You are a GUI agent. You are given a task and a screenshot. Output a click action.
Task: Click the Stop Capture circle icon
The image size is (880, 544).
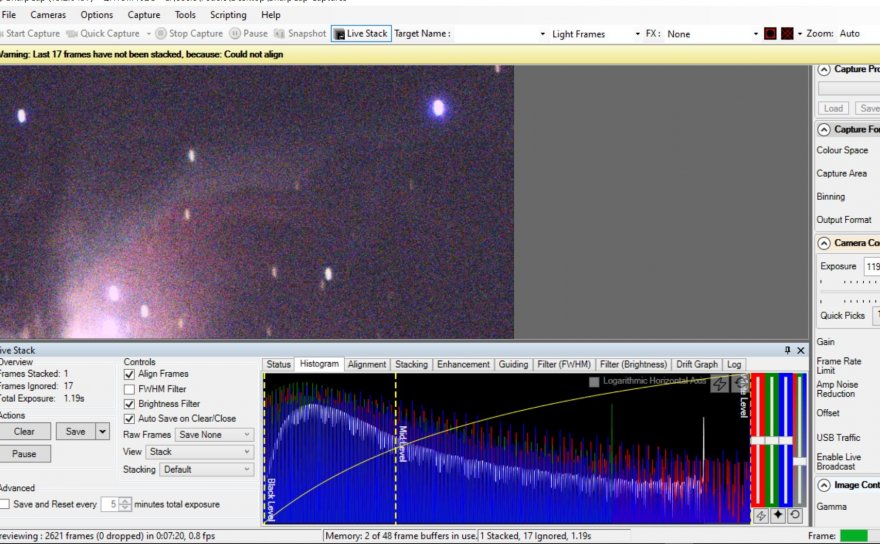click(161, 34)
